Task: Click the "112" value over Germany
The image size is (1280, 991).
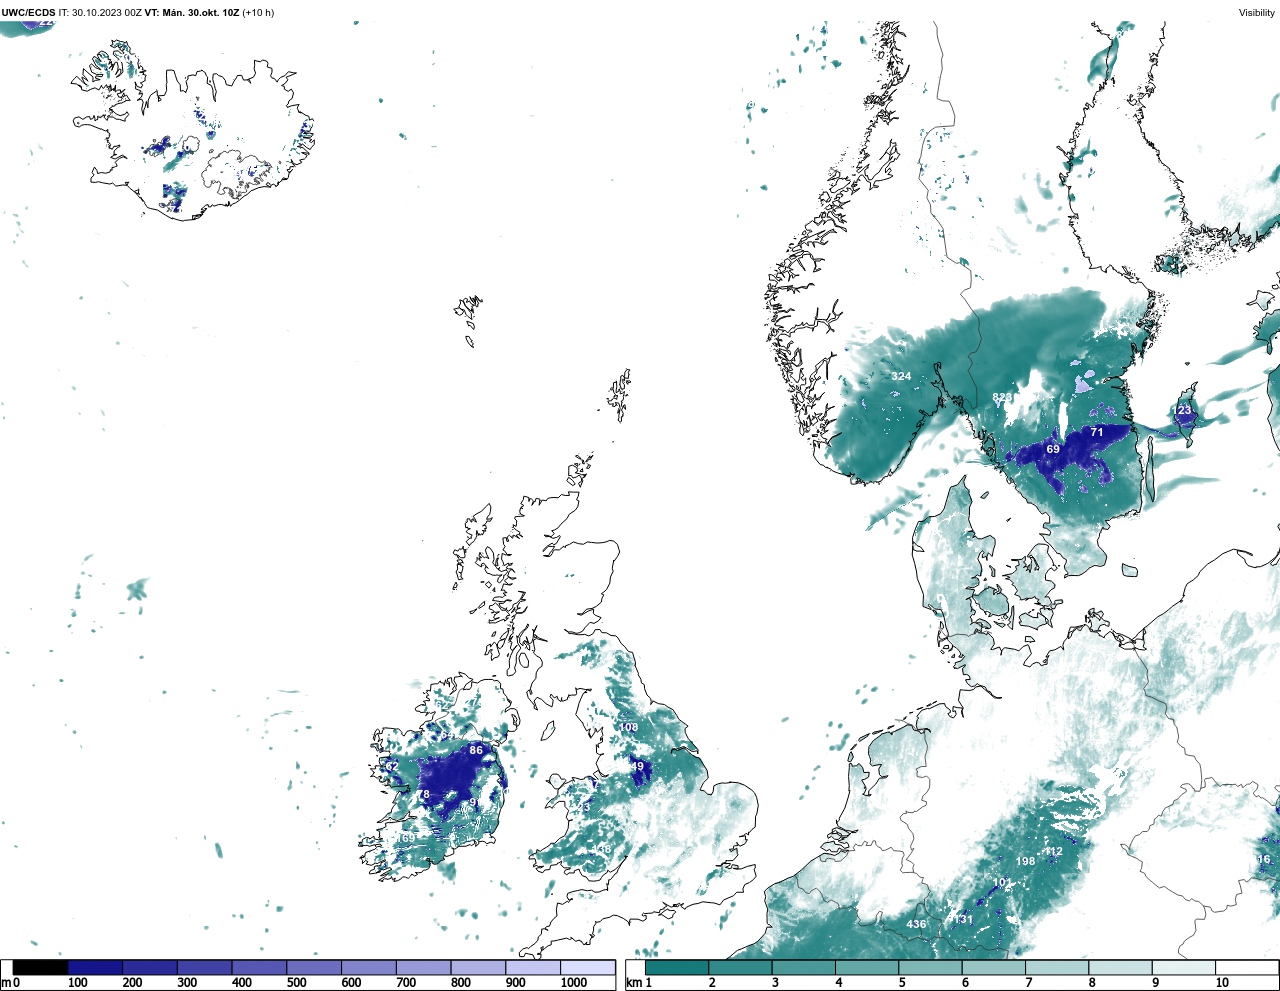Action: tap(1054, 852)
